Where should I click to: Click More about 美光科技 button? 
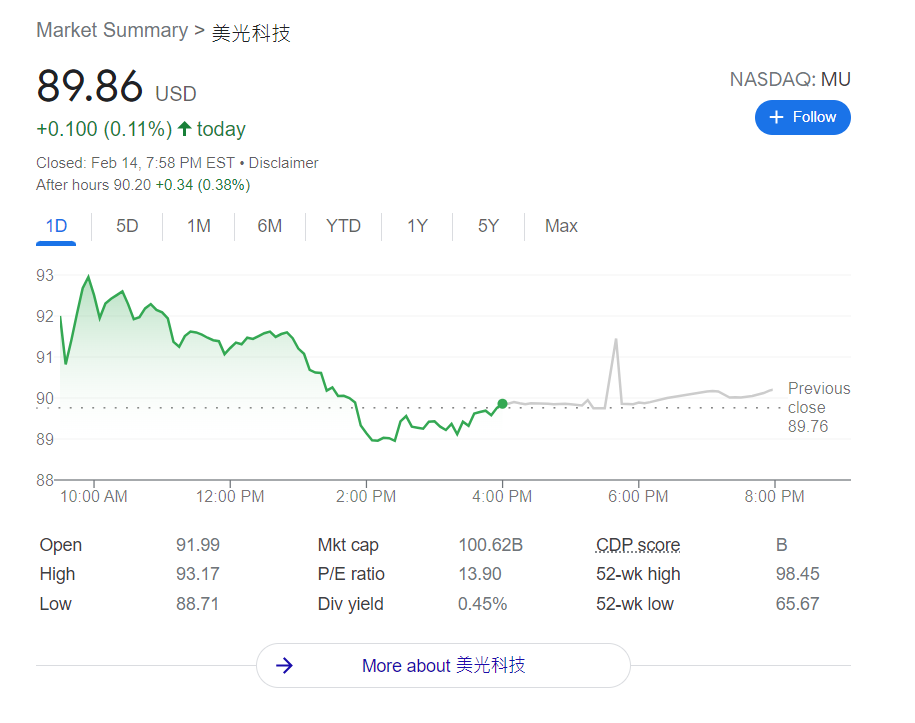tap(443, 666)
